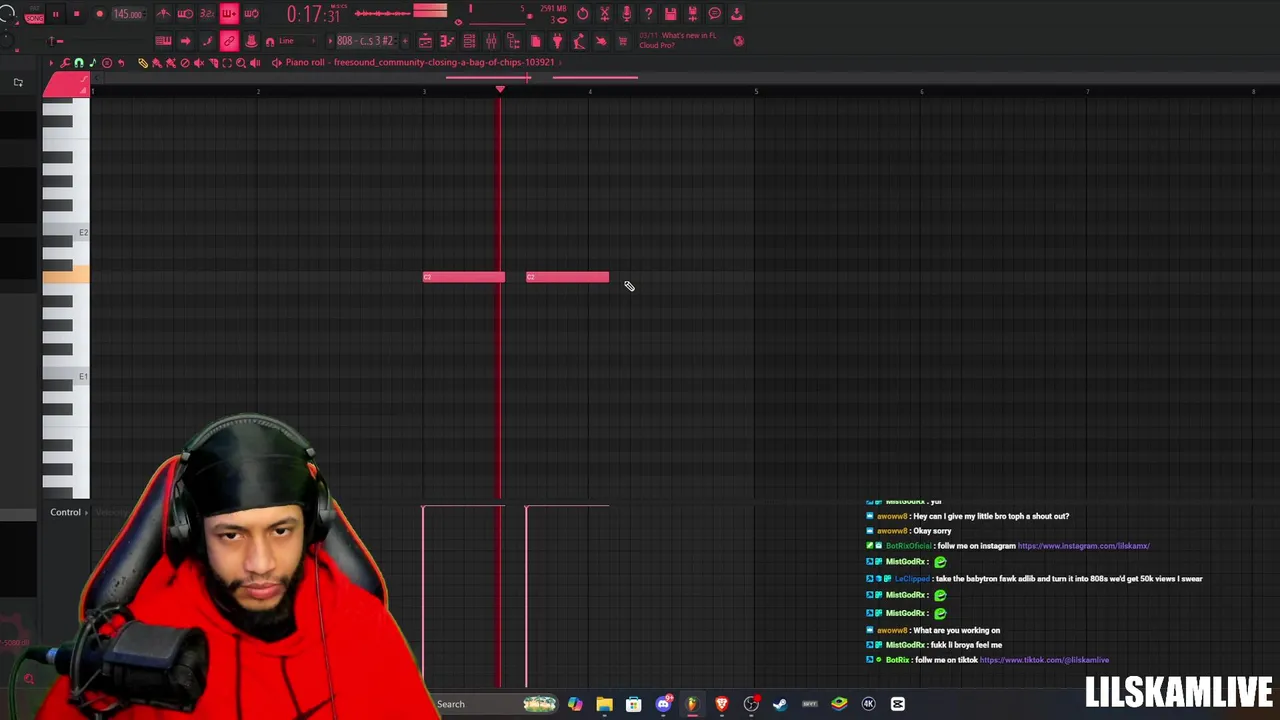
Task: Click the first pink note on C2
Action: coord(464,277)
